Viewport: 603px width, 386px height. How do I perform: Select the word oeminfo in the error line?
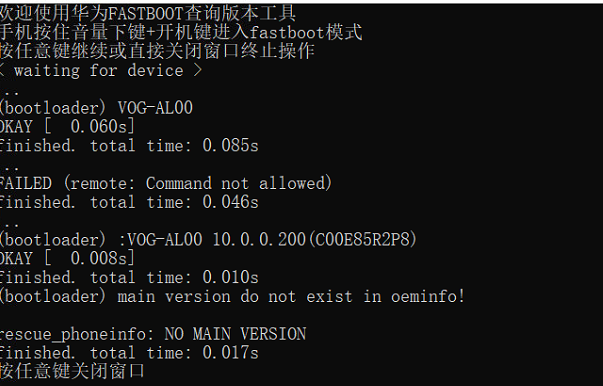coord(424,296)
